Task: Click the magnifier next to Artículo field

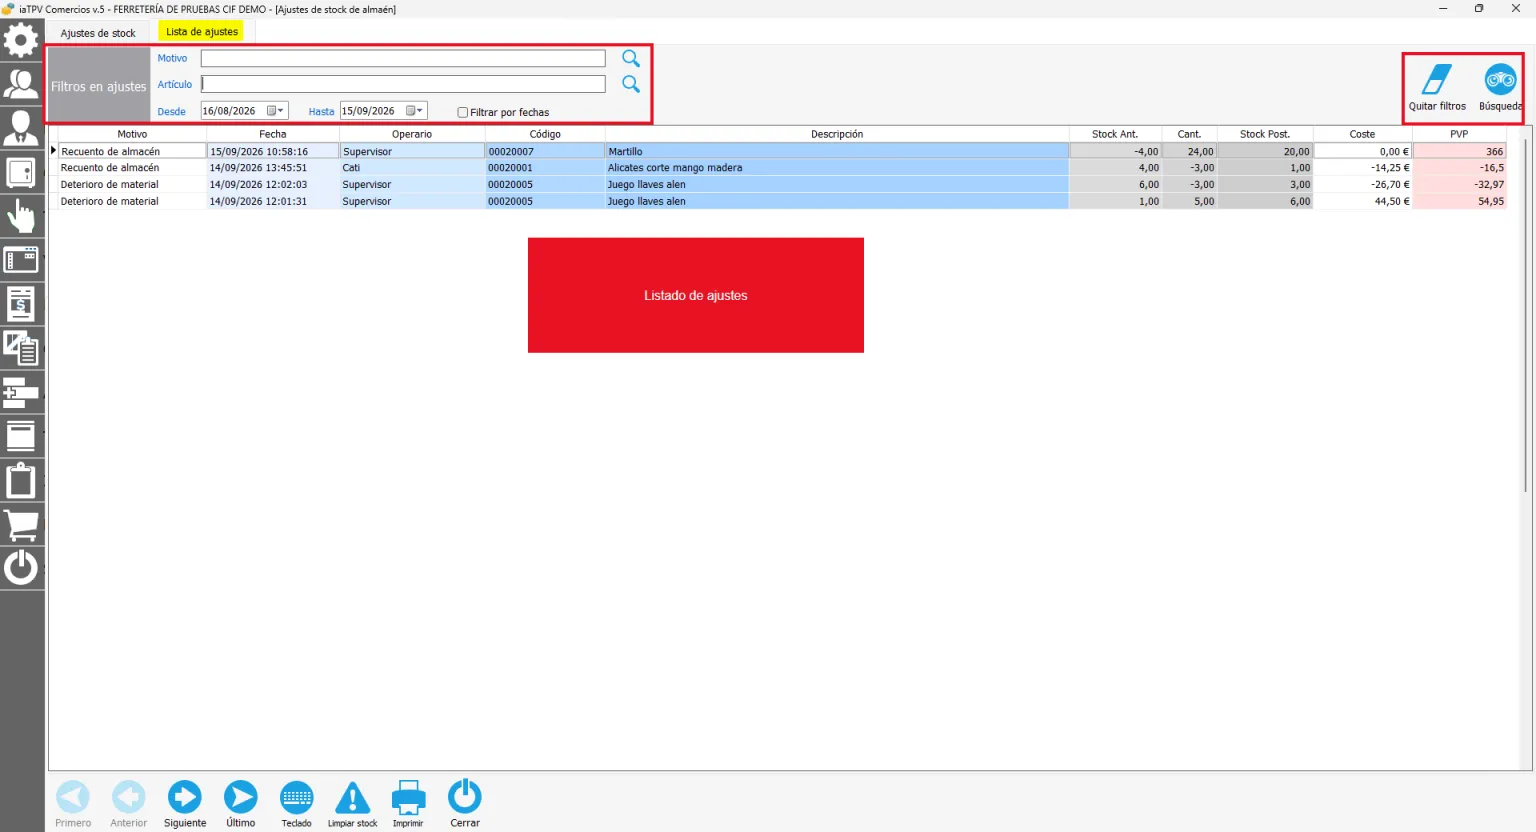Action: click(x=631, y=84)
